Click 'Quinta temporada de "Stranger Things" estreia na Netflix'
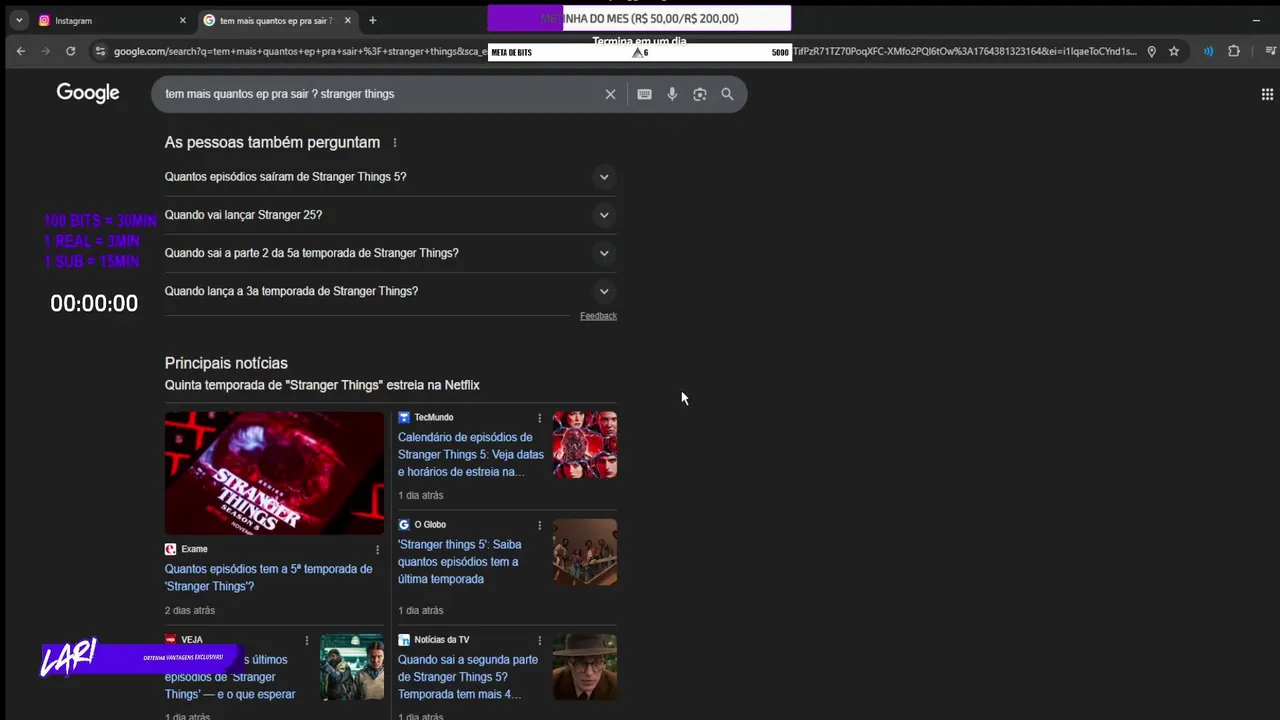 point(322,385)
